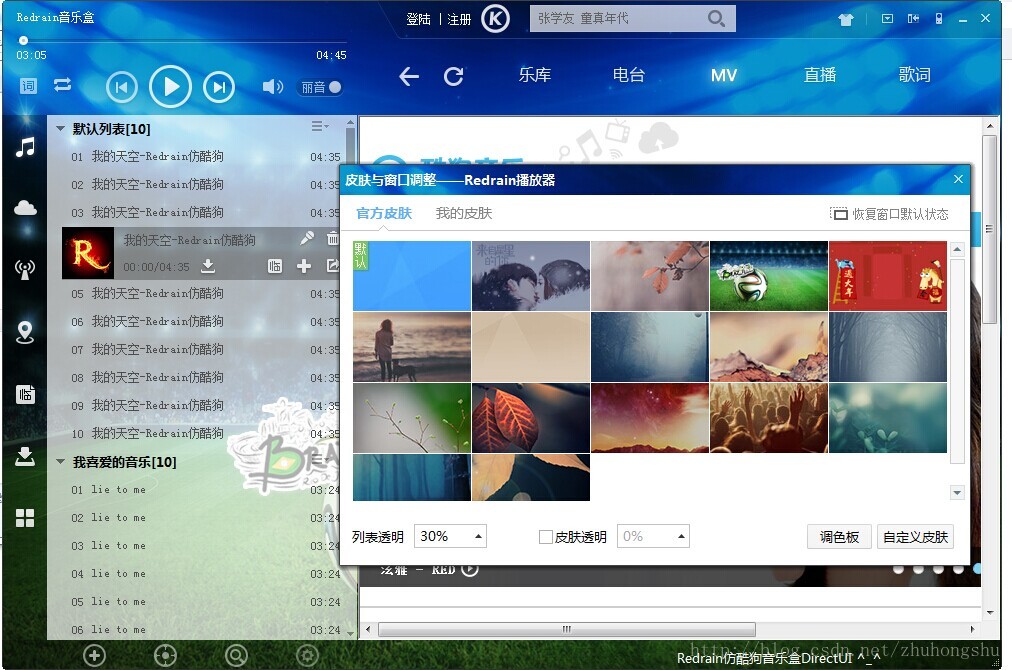1012x670 pixels.
Task: Open the skin shirt icon
Action: coord(845,19)
